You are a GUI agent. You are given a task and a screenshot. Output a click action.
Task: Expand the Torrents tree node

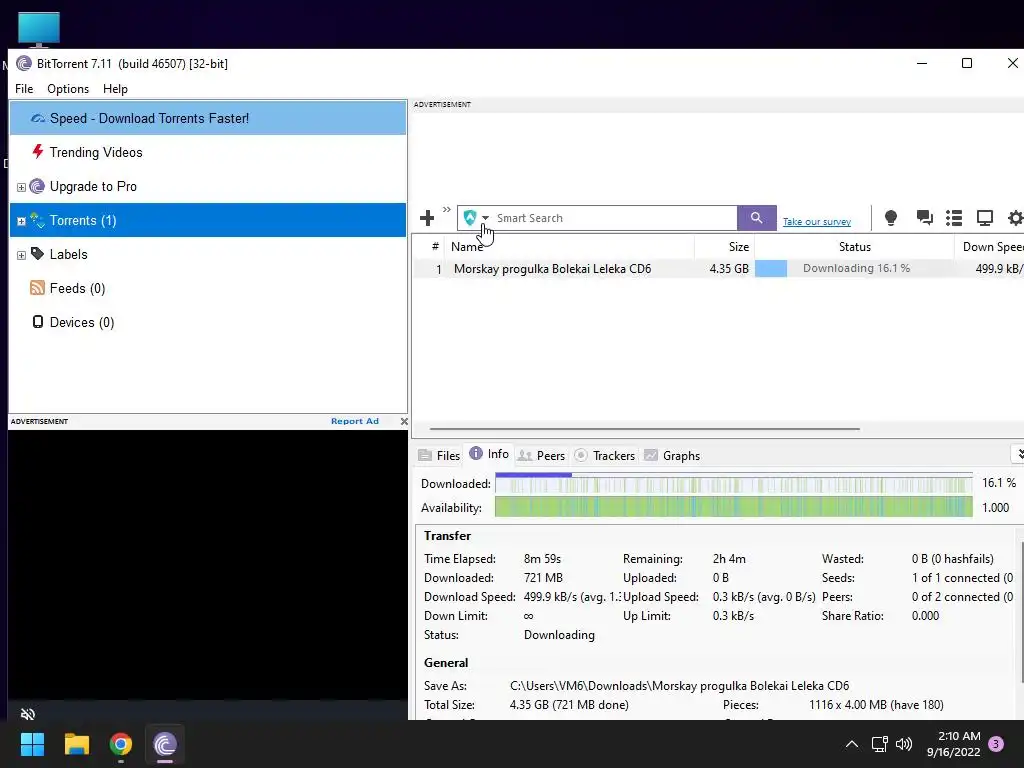21,221
